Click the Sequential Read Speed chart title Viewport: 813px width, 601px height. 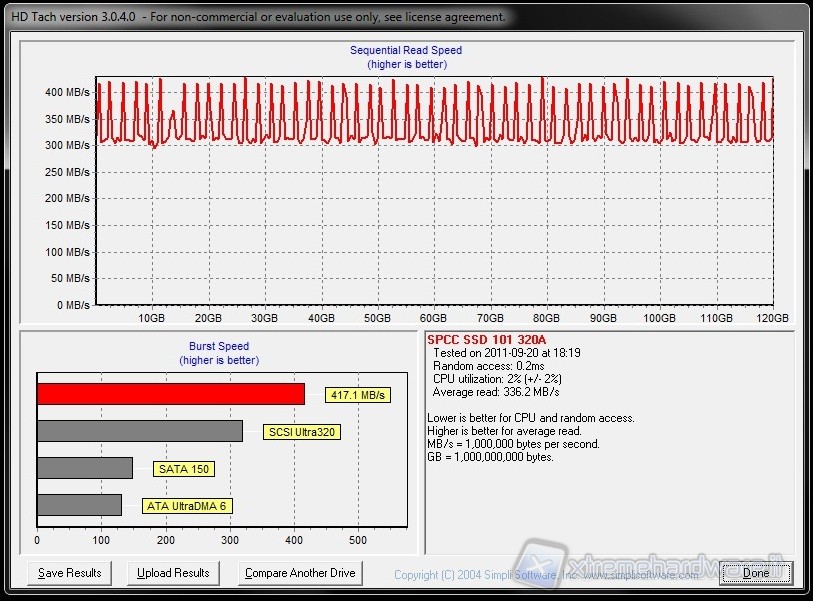pyautogui.click(x=406, y=50)
